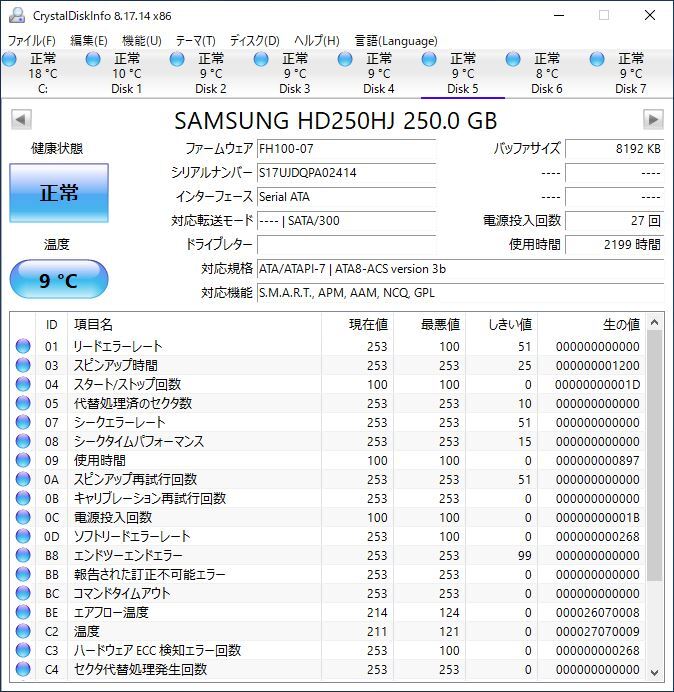Click status orb for ID 09 使用時間
The height and width of the screenshot is (692, 674).
tap(23, 460)
